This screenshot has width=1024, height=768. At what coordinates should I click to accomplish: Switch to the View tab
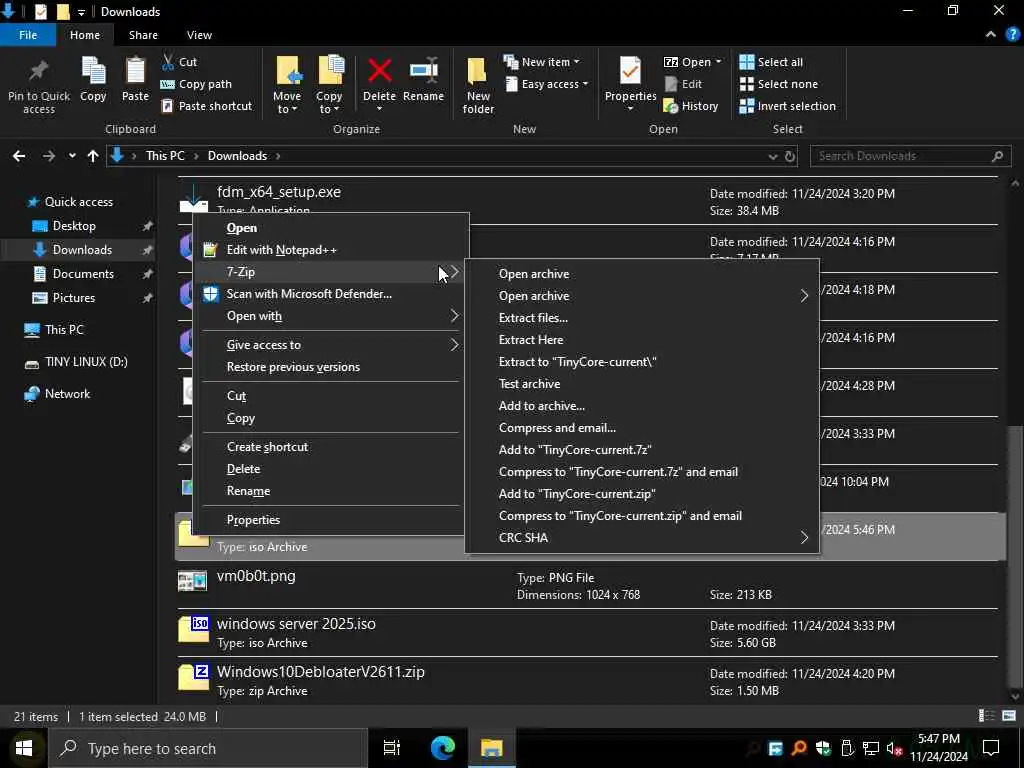pos(199,35)
